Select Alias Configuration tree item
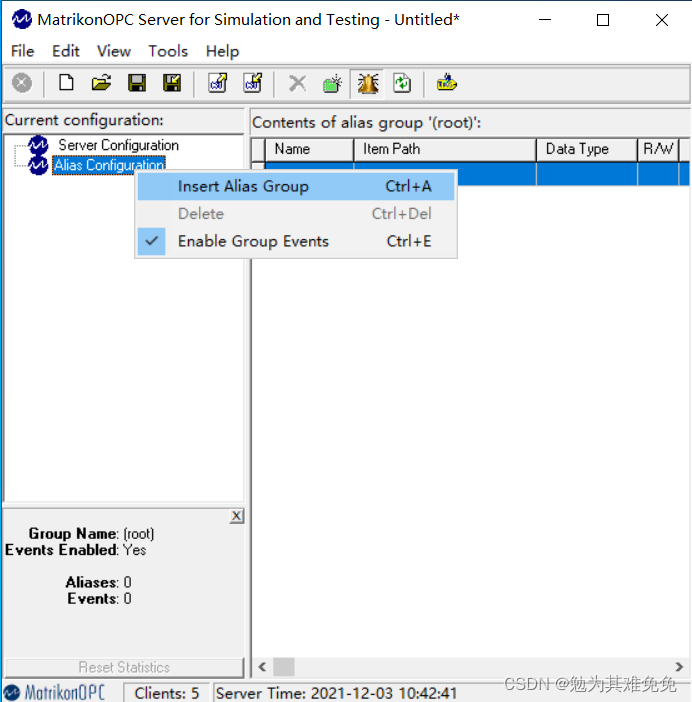 point(109,165)
